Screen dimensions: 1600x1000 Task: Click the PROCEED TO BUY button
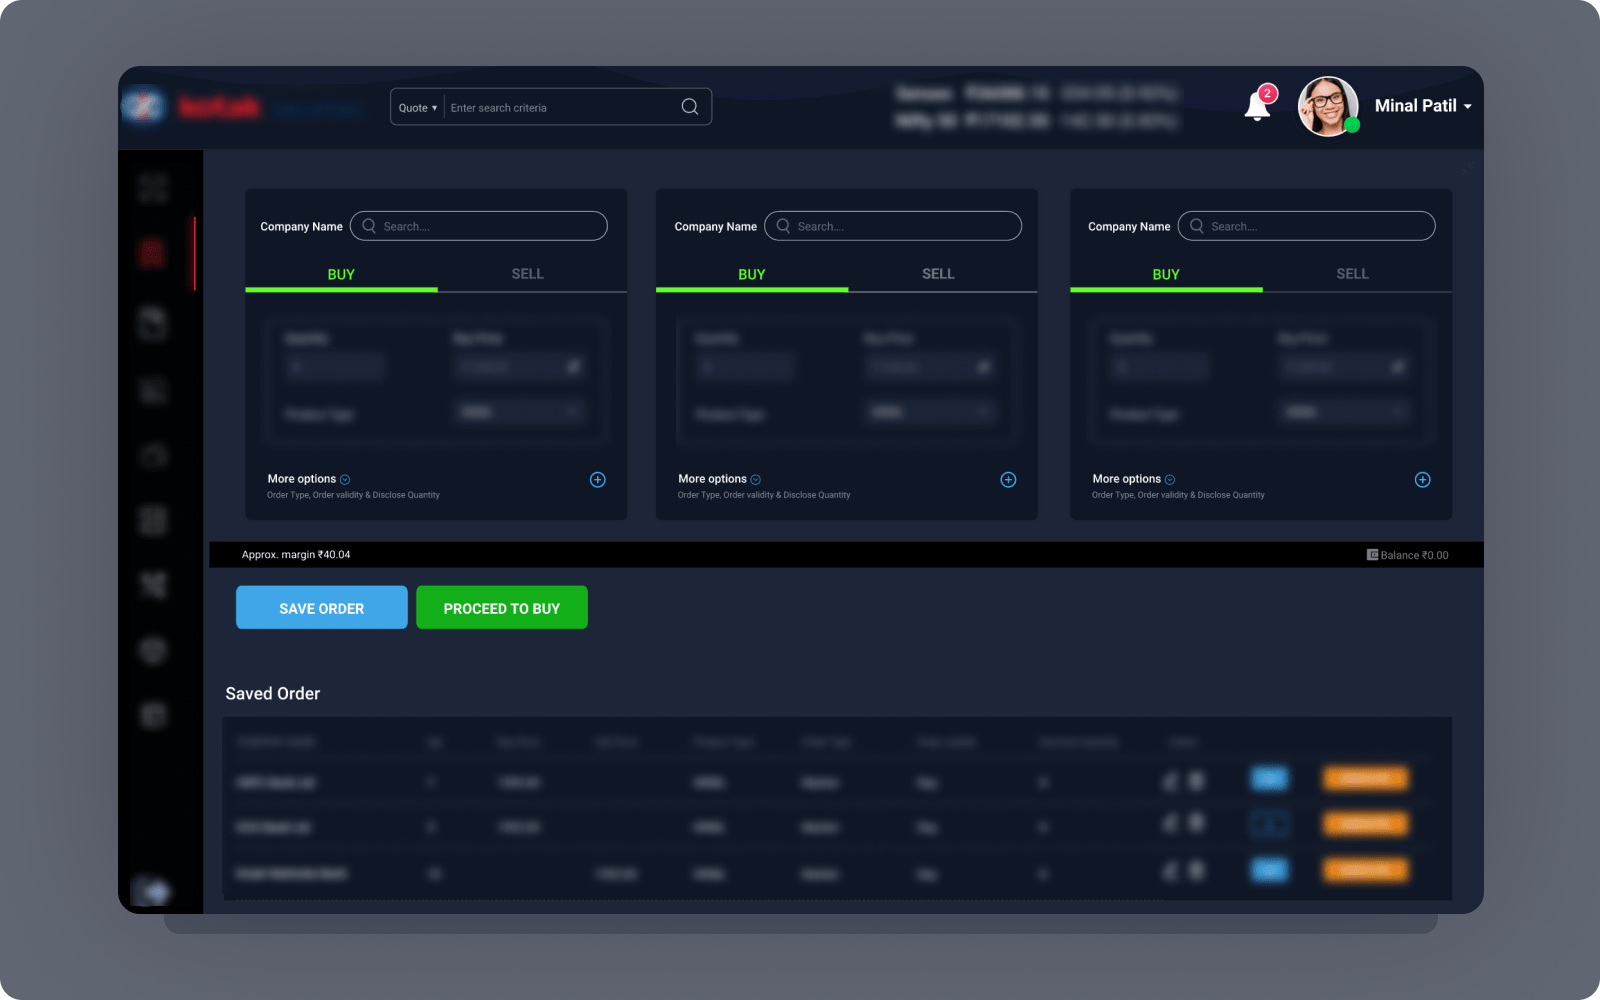502,608
